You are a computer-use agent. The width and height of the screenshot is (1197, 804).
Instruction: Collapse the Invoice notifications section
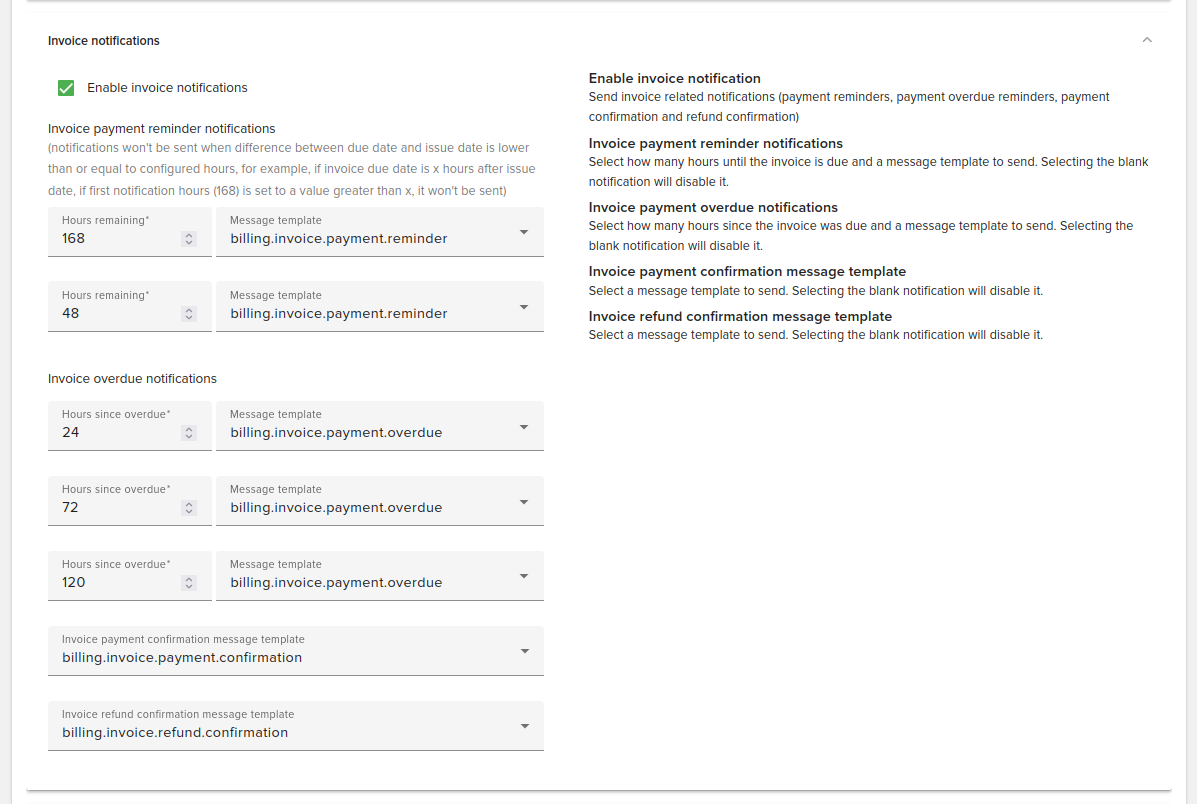[x=1147, y=40]
